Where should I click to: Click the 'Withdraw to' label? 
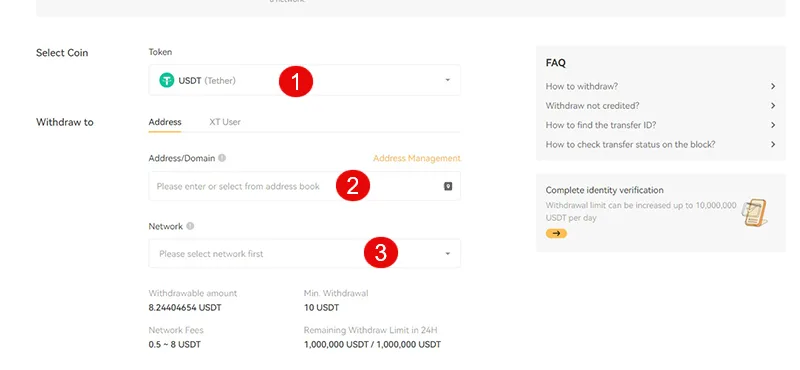pos(65,122)
